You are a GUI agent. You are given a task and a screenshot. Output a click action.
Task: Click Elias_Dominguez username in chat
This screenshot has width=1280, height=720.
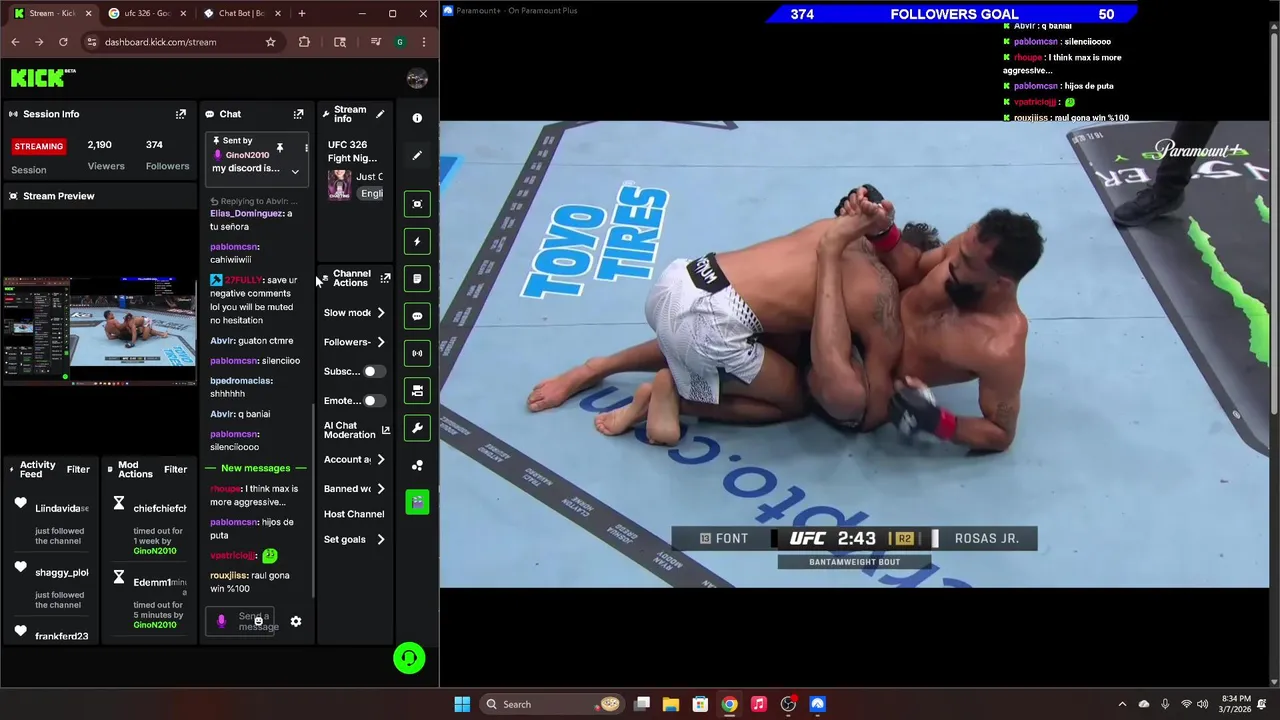(x=248, y=213)
